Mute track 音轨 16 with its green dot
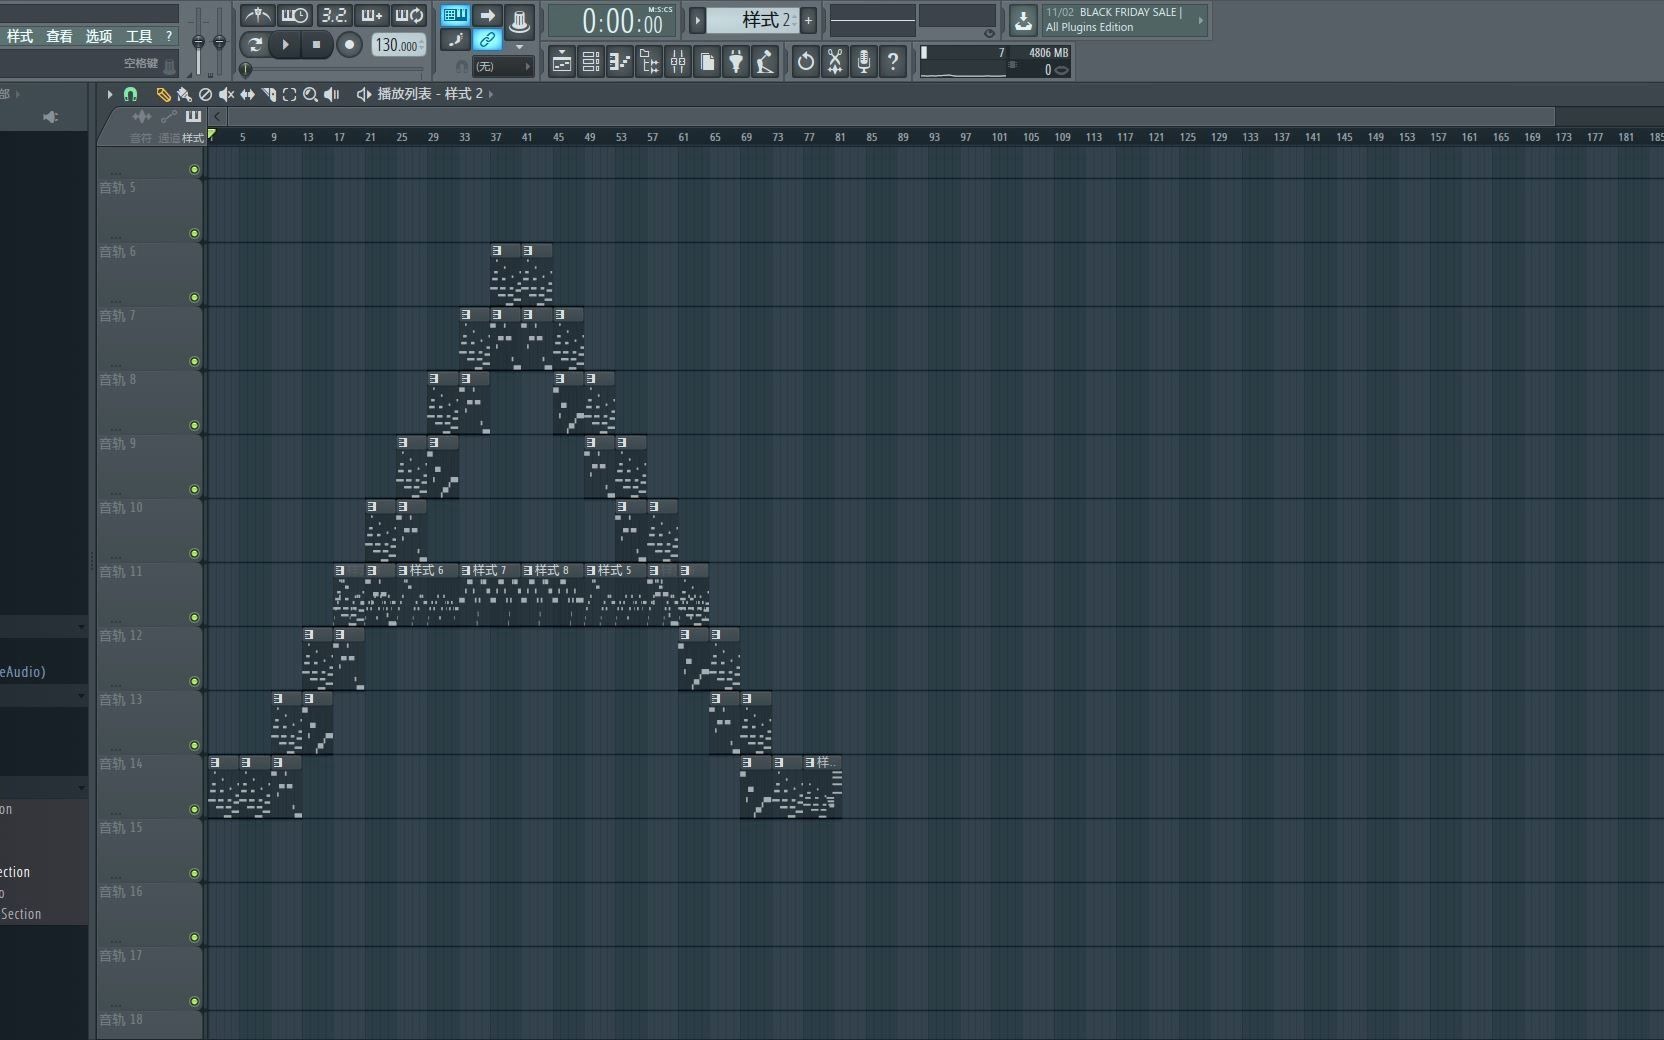 click(x=194, y=938)
